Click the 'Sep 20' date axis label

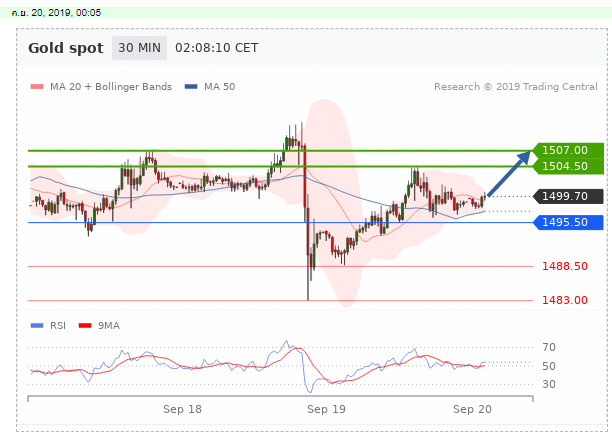click(472, 409)
